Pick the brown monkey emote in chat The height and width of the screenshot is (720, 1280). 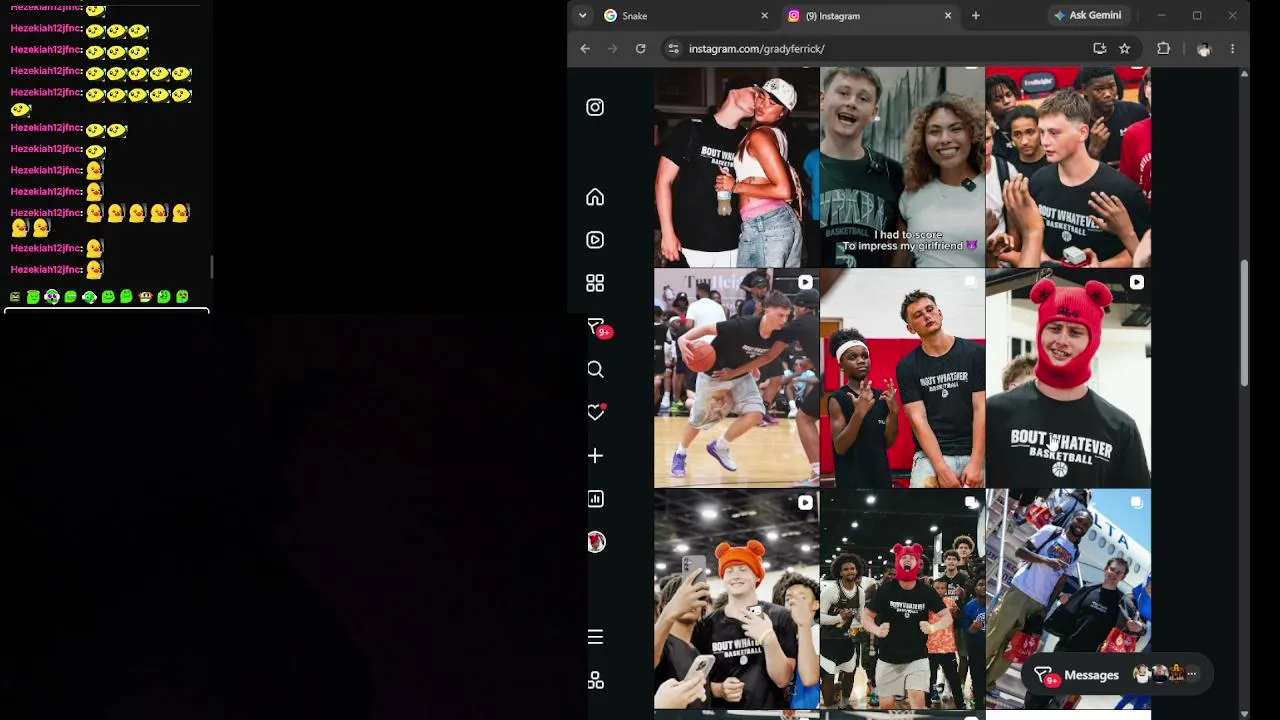click(x=145, y=297)
